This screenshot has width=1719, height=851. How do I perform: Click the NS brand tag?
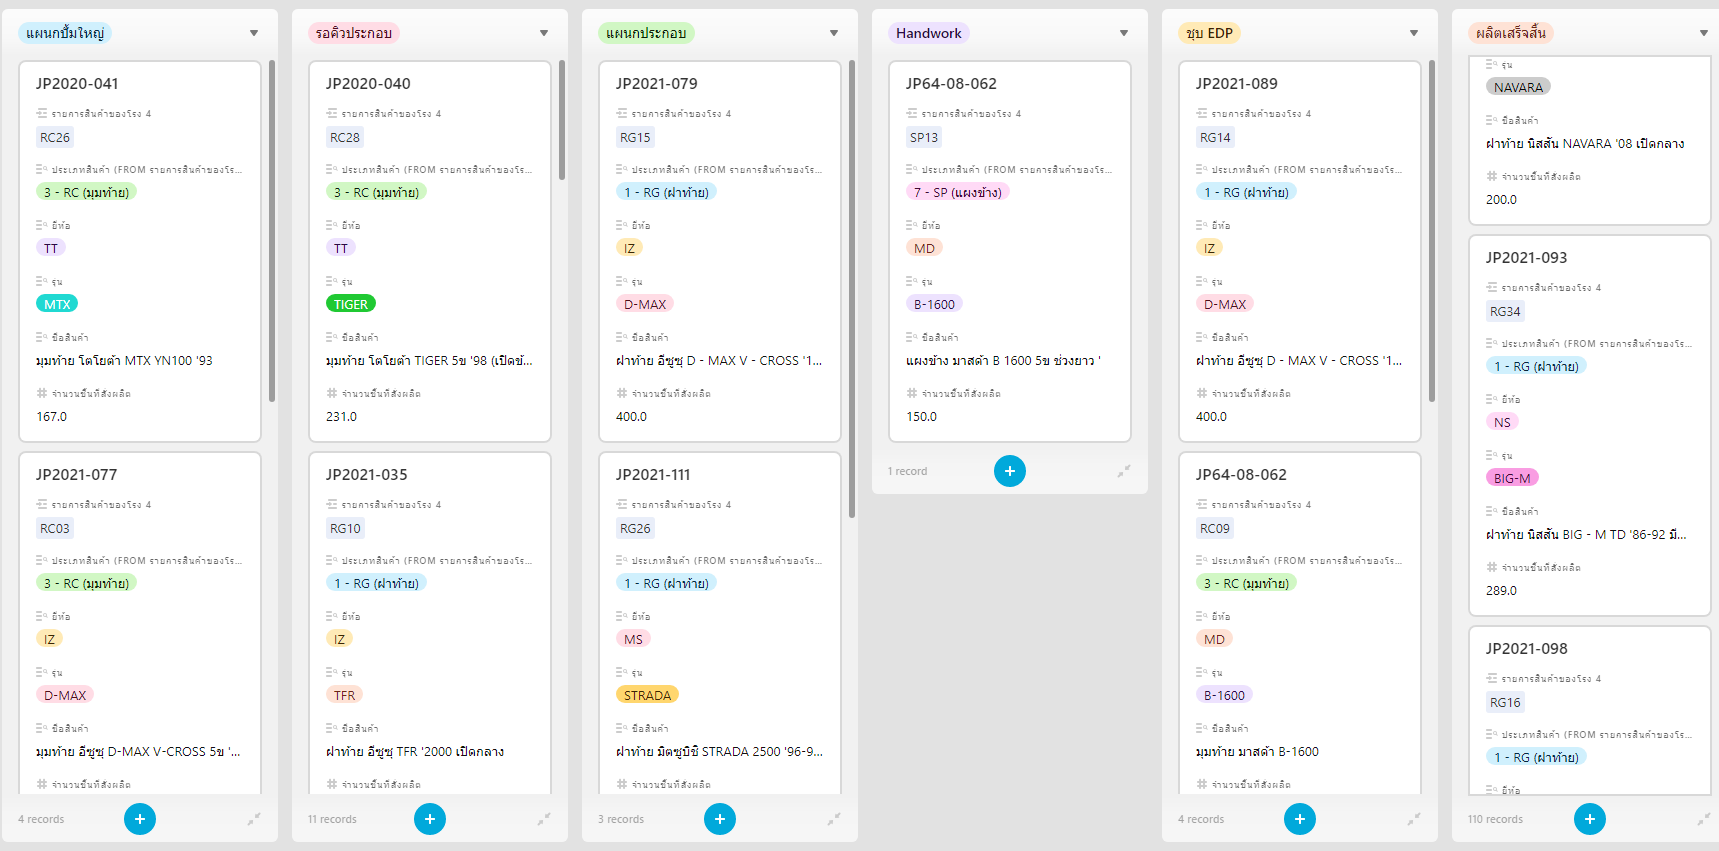[1502, 422]
